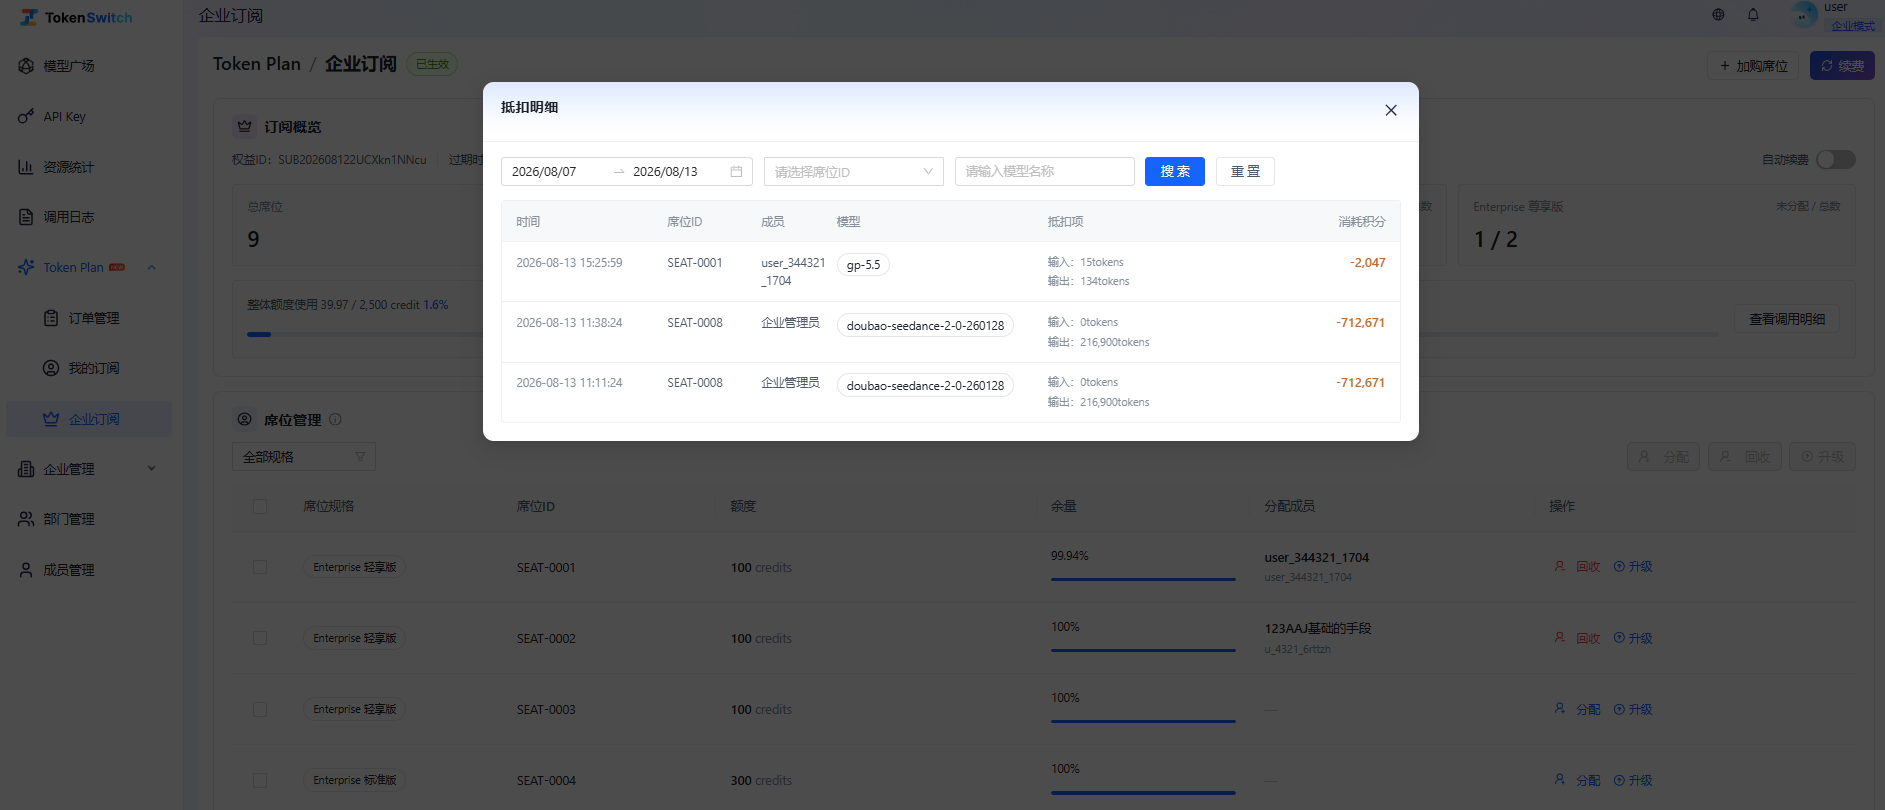Screen dimensions: 1885x810
Task: Click the 成员管理 sidebar icon
Action: [x=26, y=570]
